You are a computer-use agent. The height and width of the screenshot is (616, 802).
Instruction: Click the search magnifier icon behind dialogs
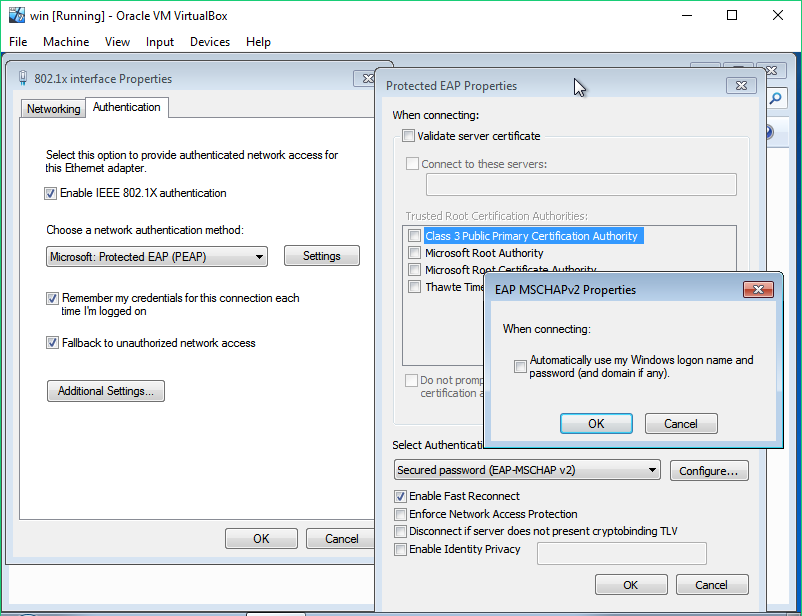[775, 98]
